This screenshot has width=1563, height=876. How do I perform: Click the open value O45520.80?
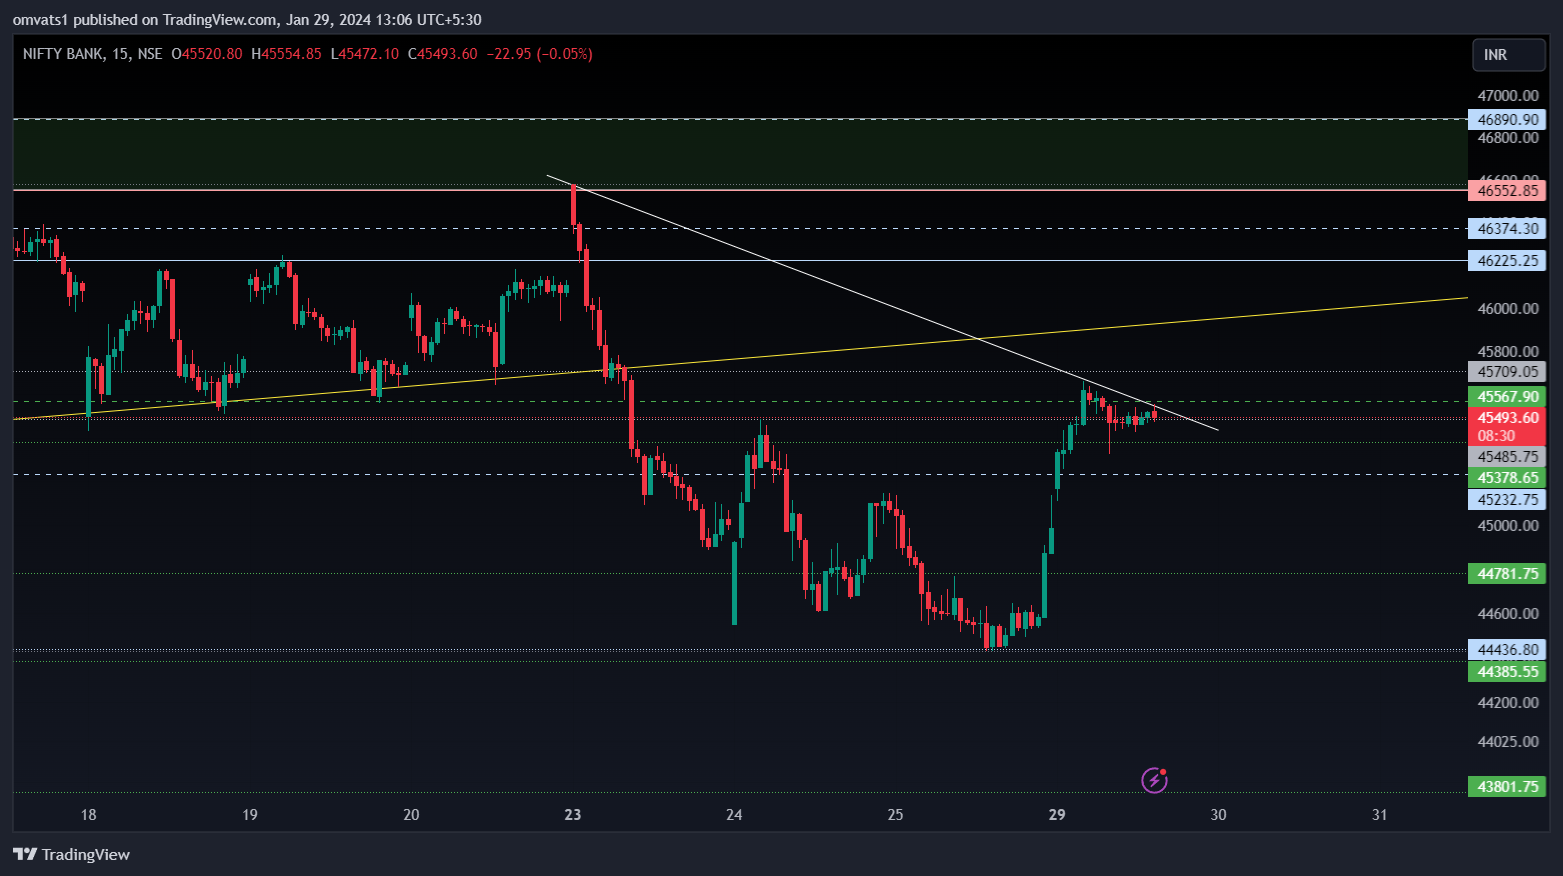coord(207,54)
